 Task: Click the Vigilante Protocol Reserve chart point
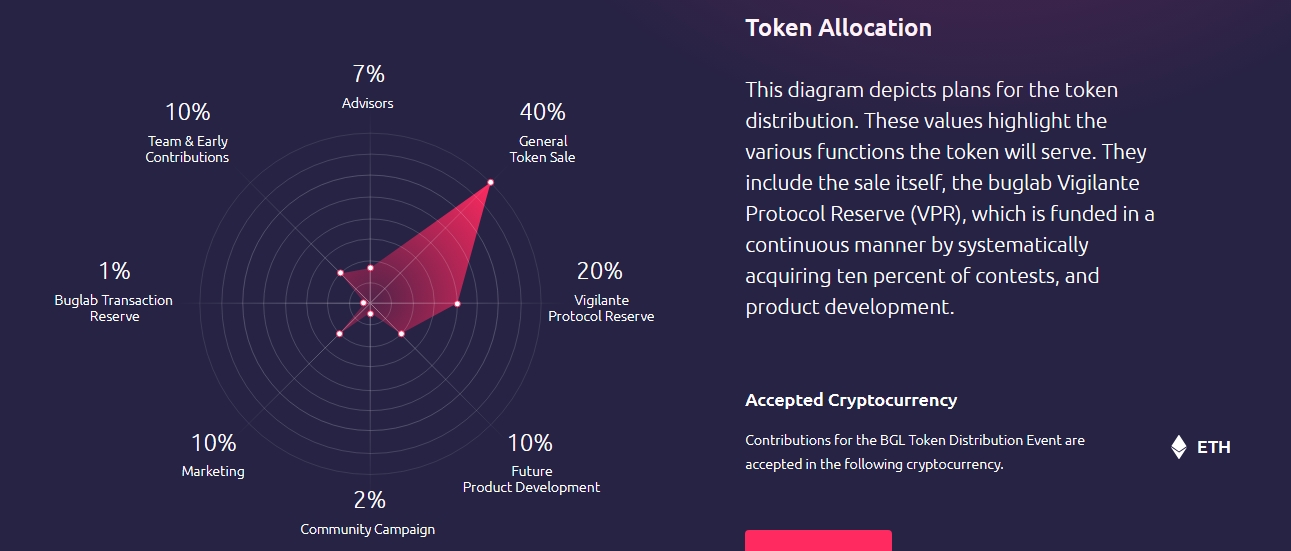click(x=457, y=303)
